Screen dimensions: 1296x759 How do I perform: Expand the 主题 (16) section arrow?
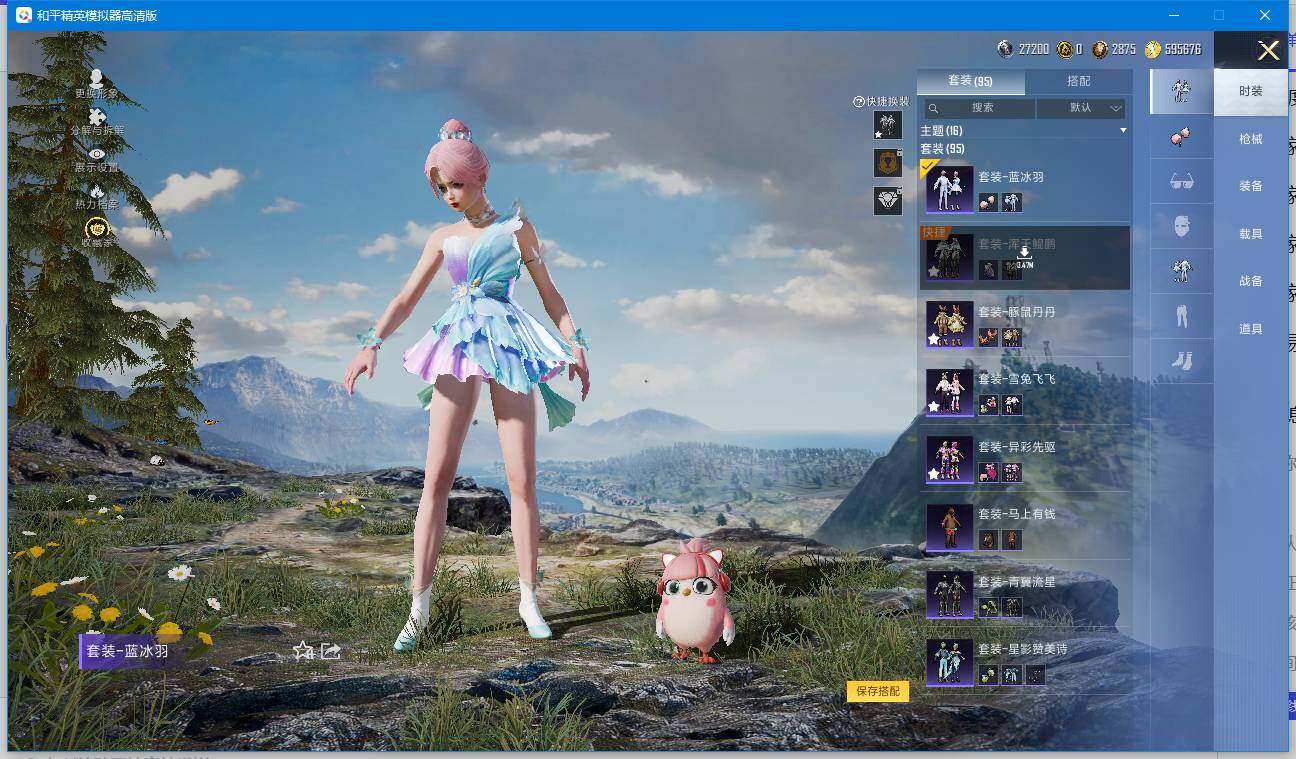[1123, 131]
